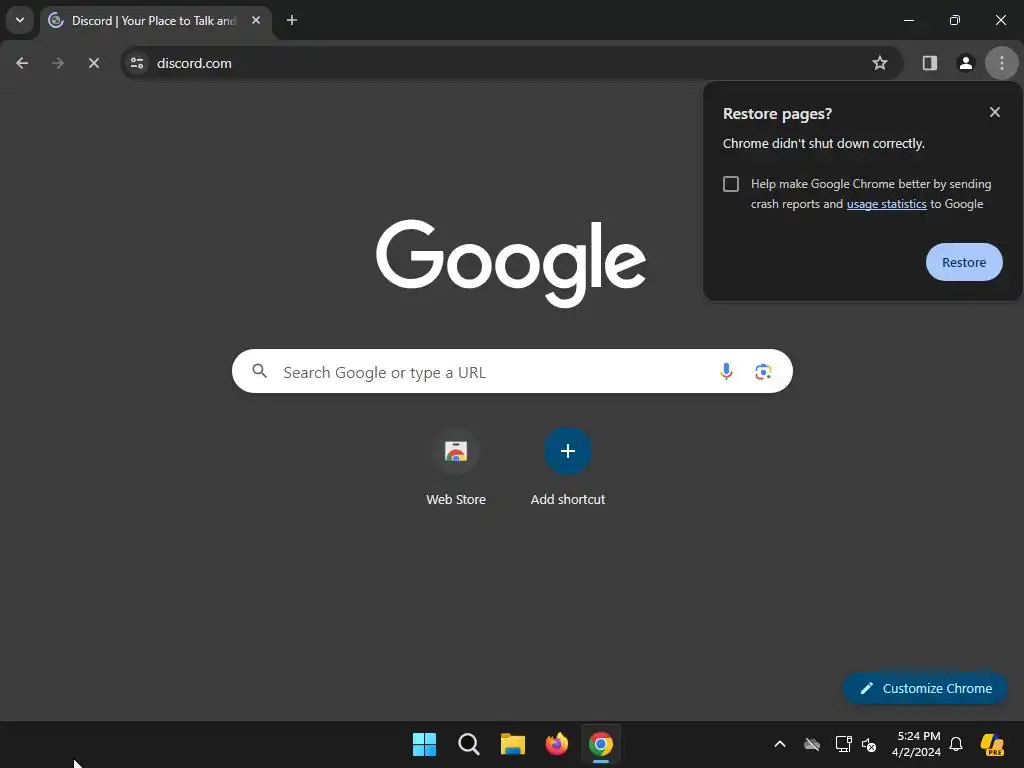Open the clock showing 5:24 PM
Viewport: 1024px width, 768px height.
pyautogui.click(x=916, y=744)
